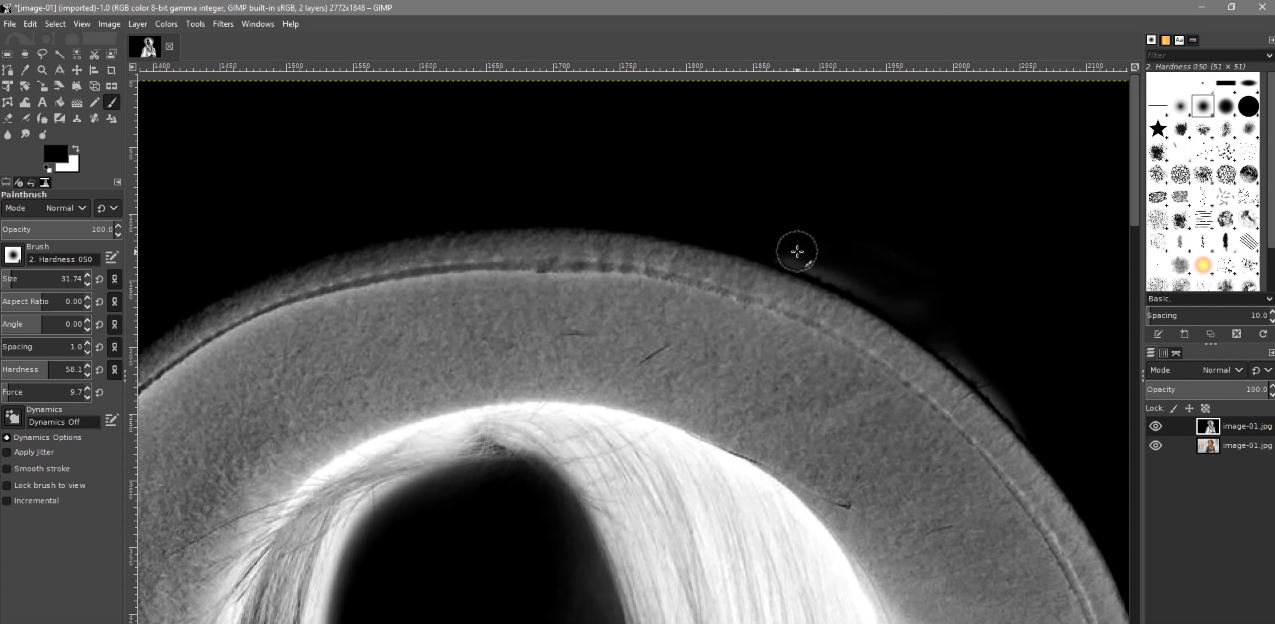The width and height of the screenshot is (1275, 624).
Task: Open layers panel mode-group dropdown arrow
Action: tap(1262, 370)
